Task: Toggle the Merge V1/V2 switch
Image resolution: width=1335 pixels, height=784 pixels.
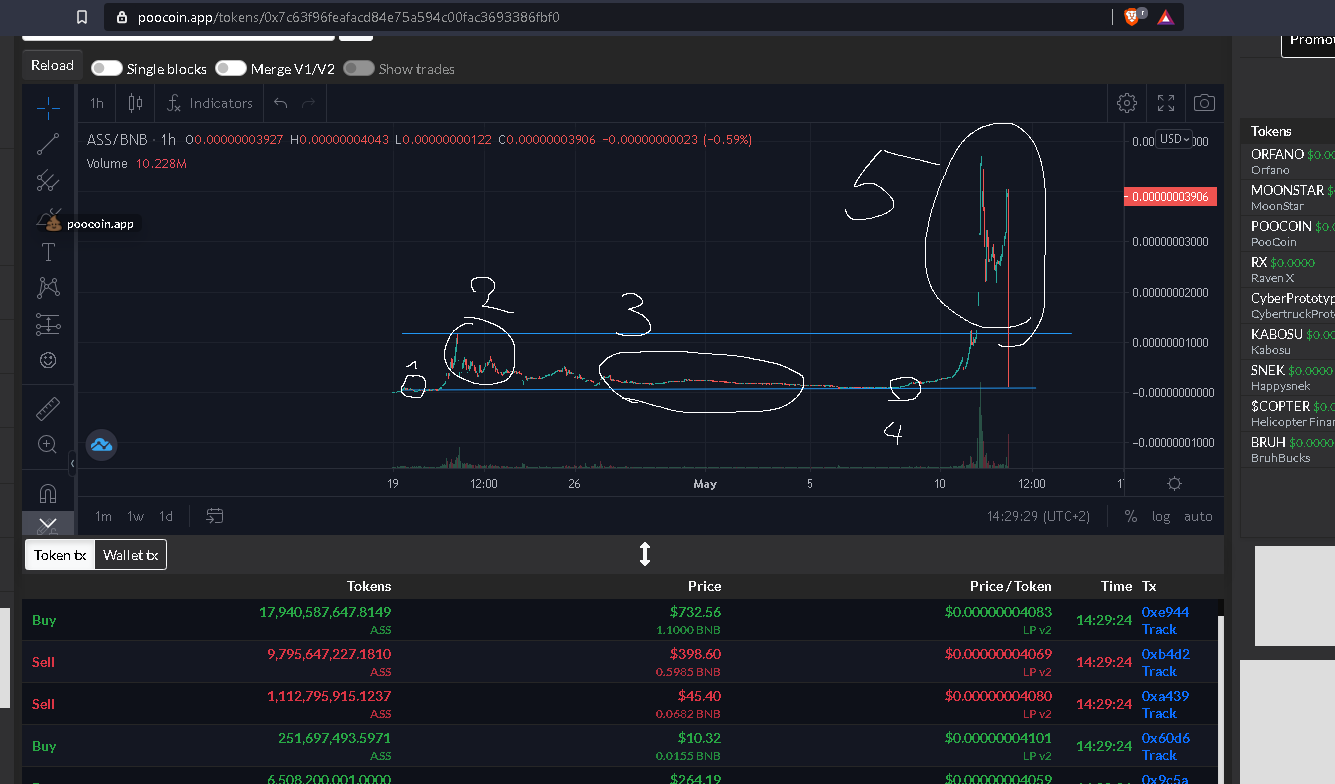Action: tap(231, 68)
